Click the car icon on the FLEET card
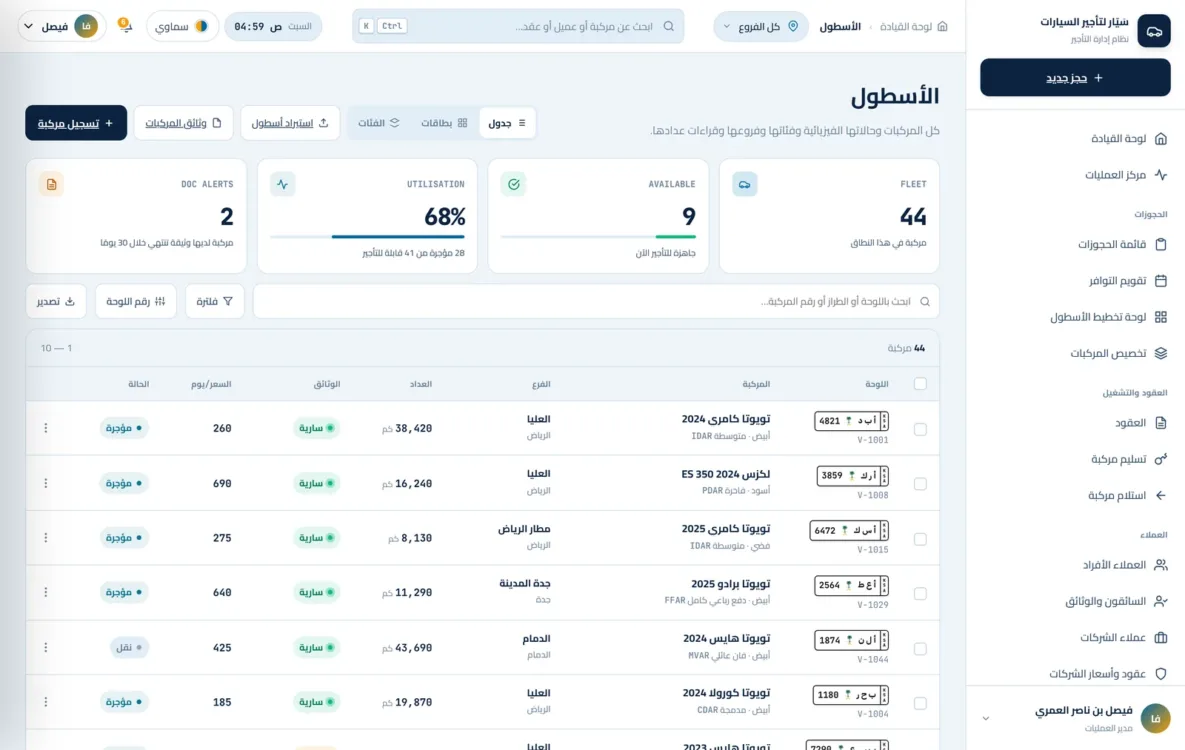 point(744,184)
